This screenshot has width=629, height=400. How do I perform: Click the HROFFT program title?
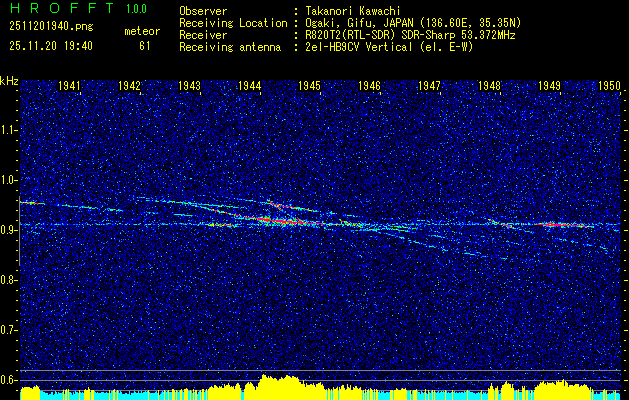[62, 8]
